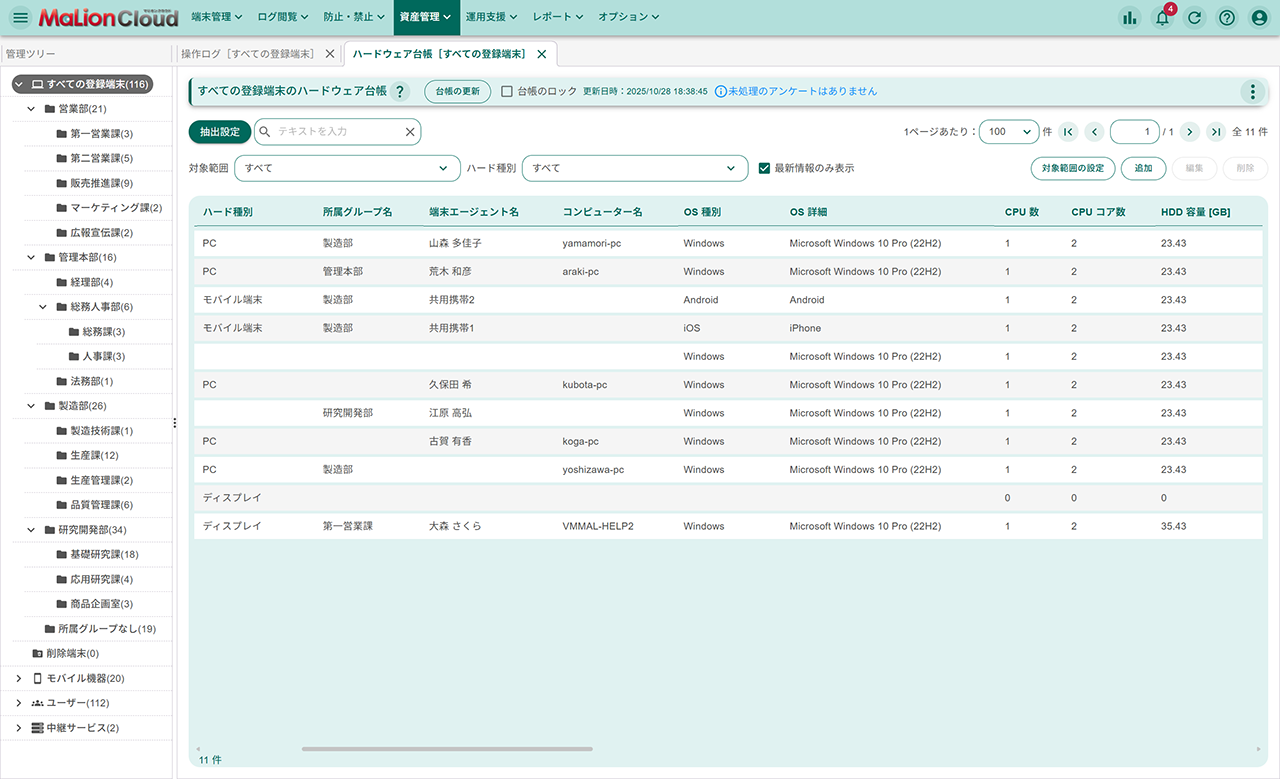Open the hamburger main menu icon
The height and width of the screenshot is (779, 1280).
pos(20,17)
